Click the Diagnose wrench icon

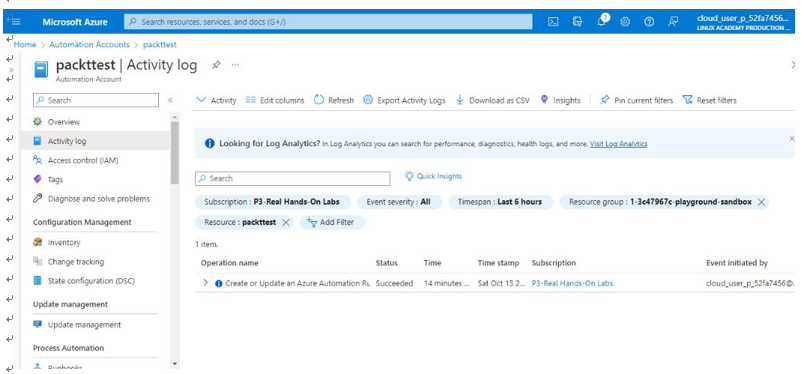(x=37, y=199)
